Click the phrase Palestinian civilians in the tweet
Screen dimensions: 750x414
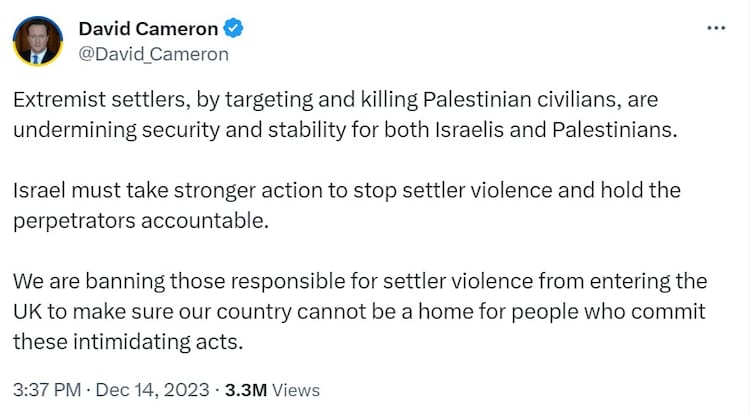coord(508,102)
